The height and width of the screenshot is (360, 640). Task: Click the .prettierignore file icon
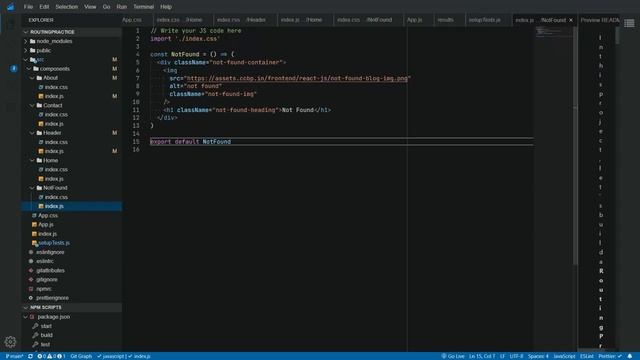pos(31,298)
